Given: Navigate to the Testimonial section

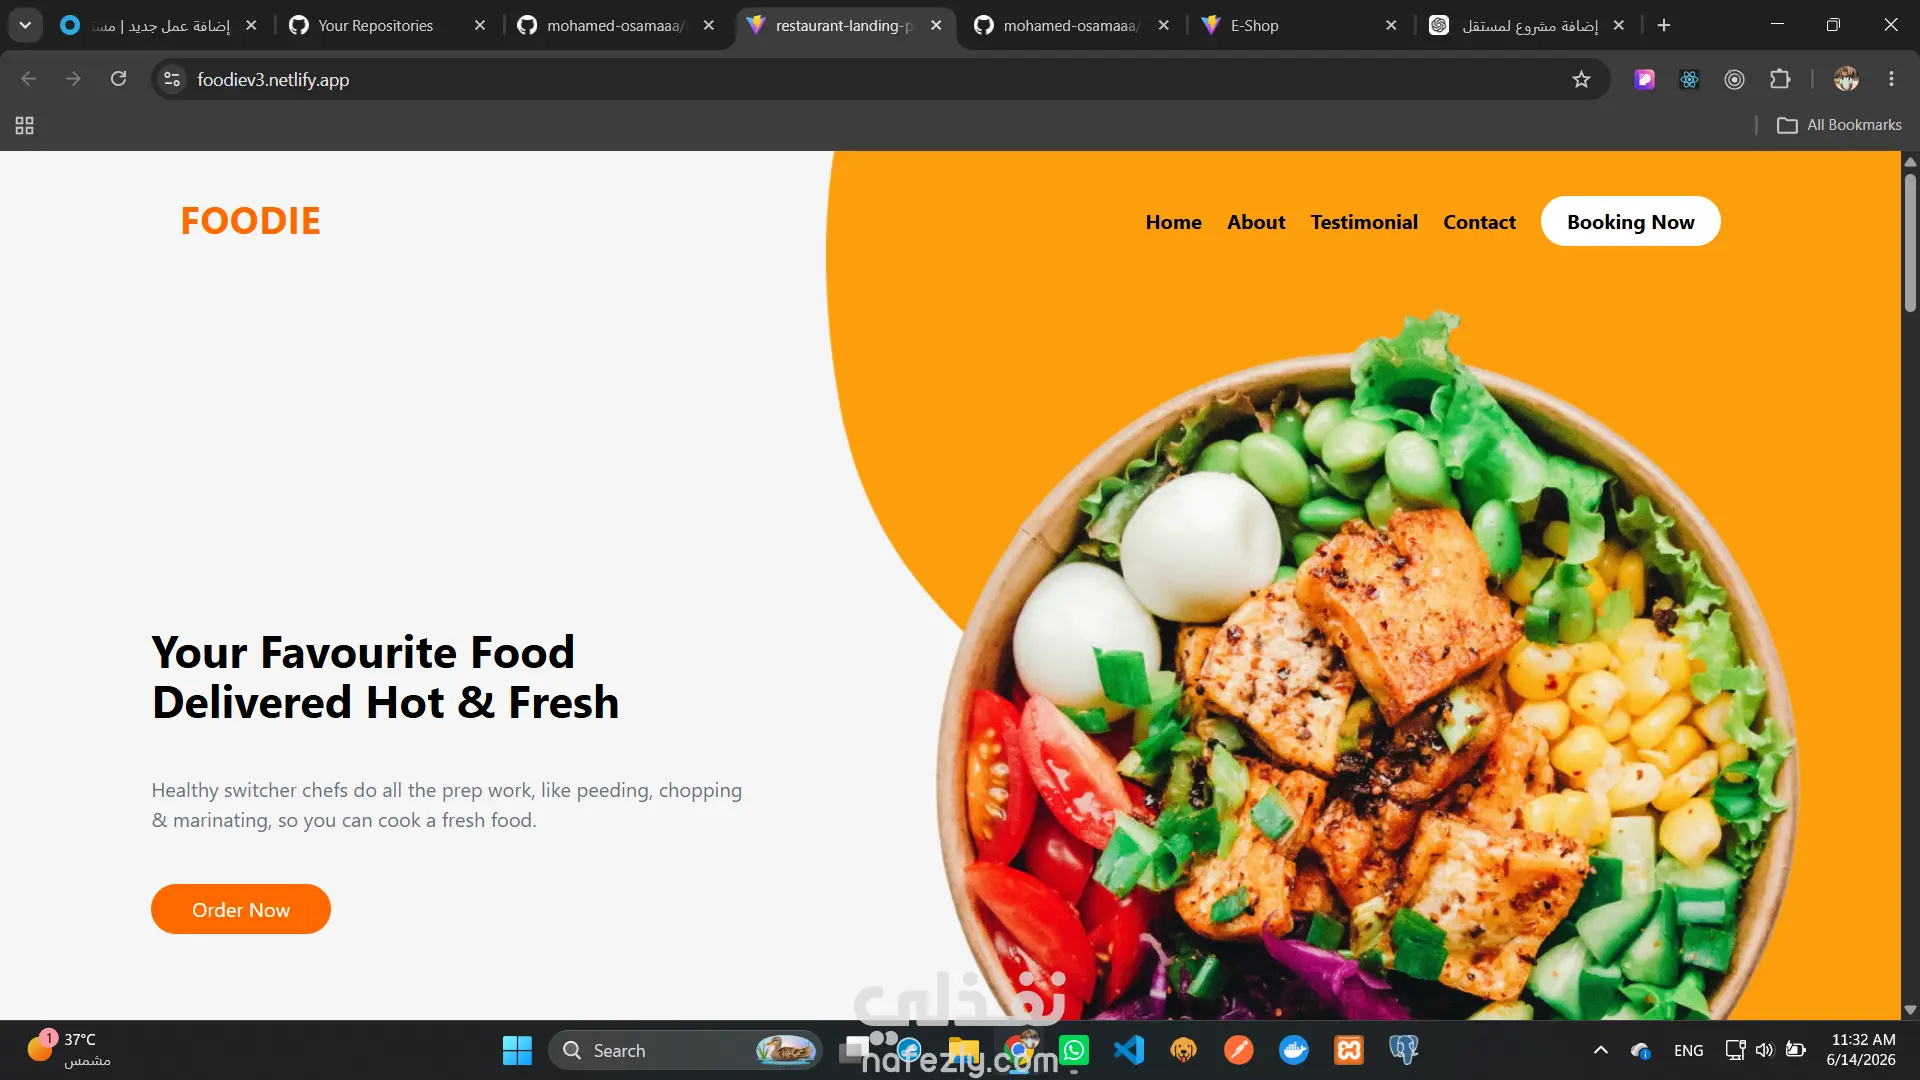Looking at the screenshot, I should coord(1364,222).
